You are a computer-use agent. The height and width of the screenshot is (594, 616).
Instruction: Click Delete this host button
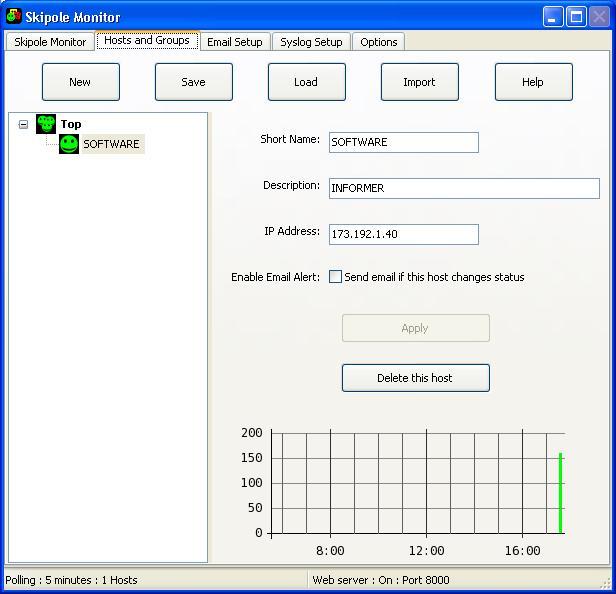(x=416, y=378)
